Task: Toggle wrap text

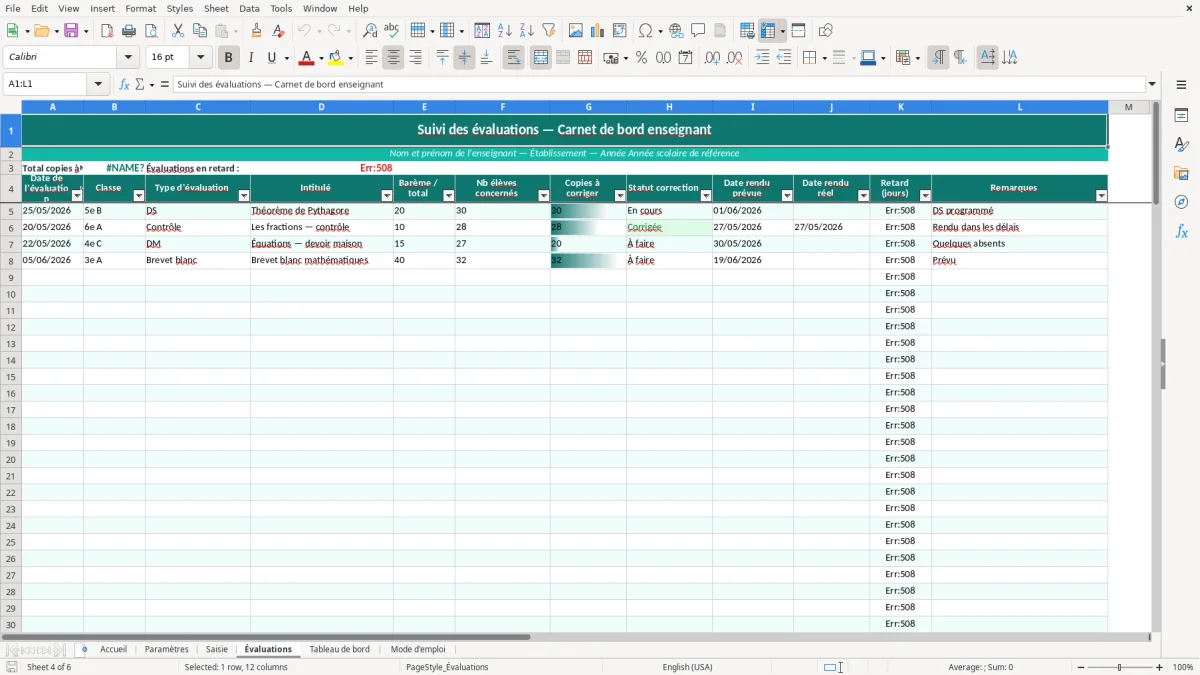Action: tap(513, 58)
